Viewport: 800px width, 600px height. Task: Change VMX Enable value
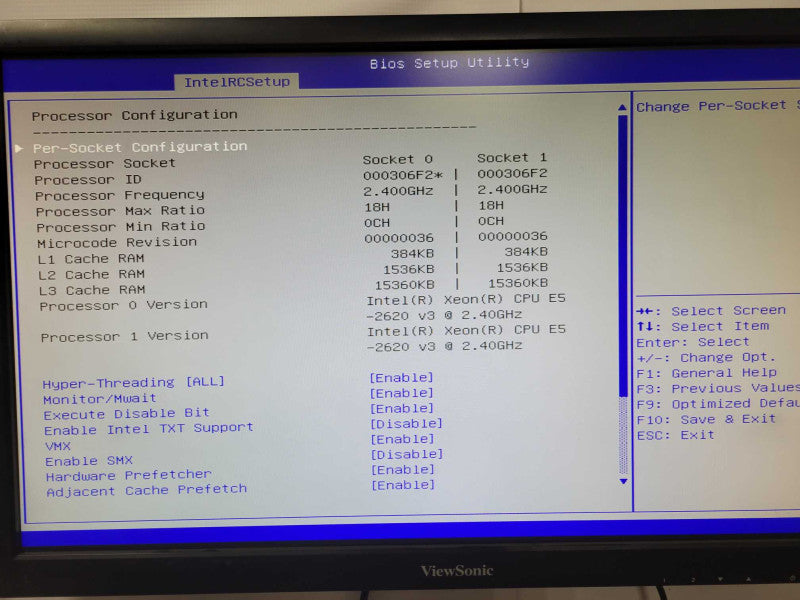(403, 439)
